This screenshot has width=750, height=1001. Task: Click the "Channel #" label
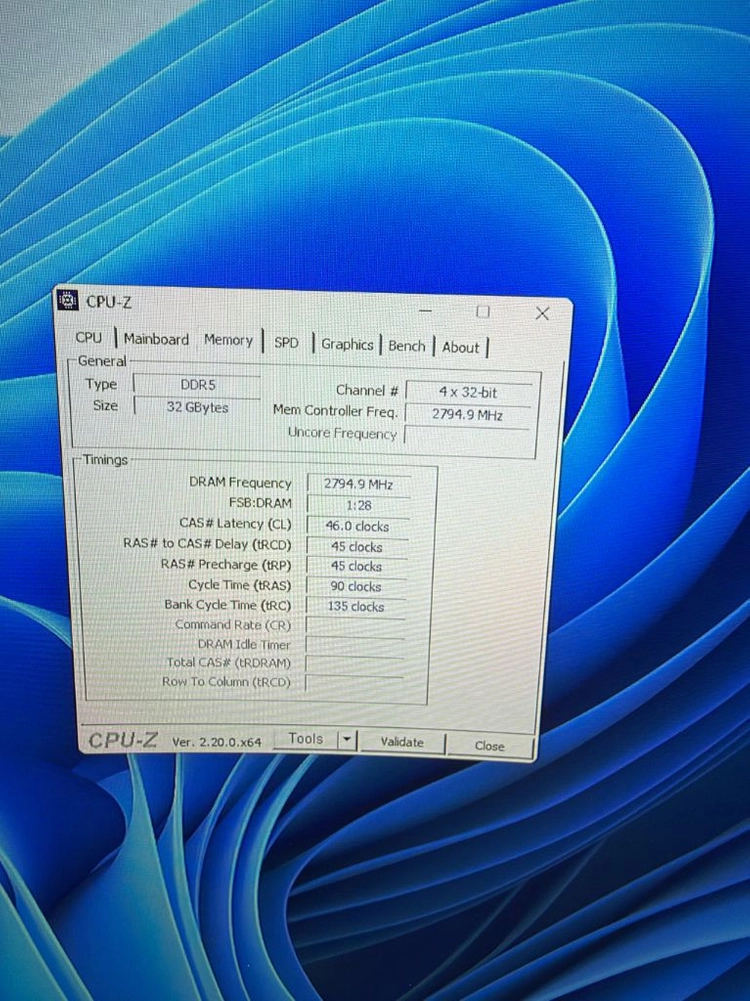click(x=367, y=390)
